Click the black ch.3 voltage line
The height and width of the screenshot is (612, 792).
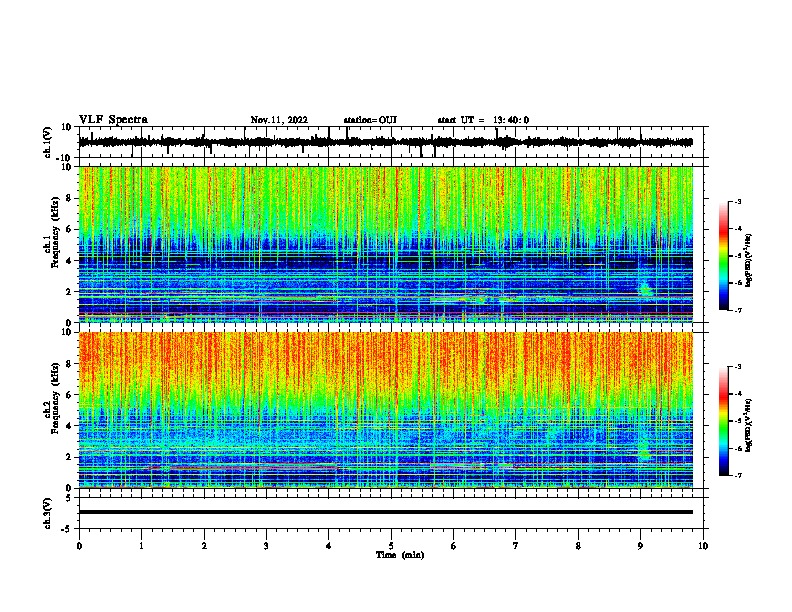pos(386,512)
